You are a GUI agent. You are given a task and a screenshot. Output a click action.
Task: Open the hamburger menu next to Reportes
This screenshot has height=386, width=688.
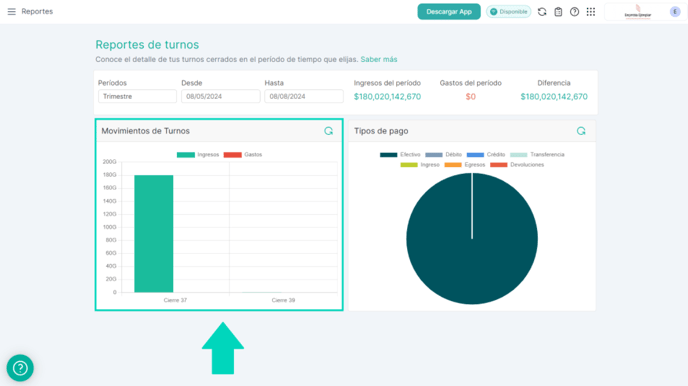(x=11, y=11)
